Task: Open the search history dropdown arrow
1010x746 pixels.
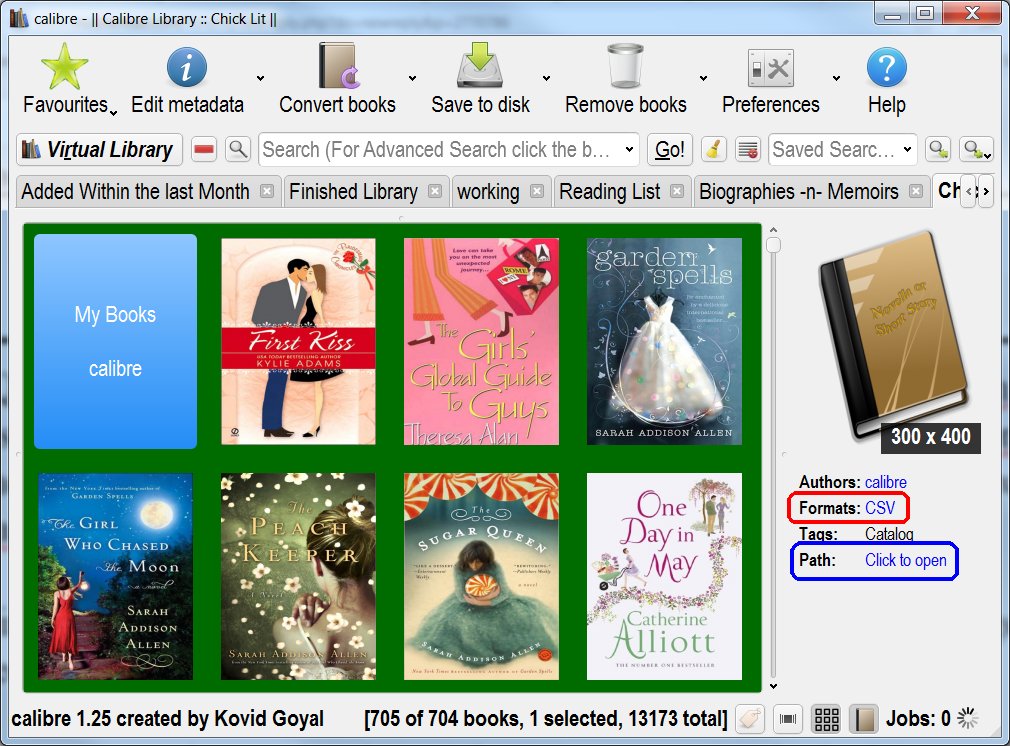Action: pos(629,149)
